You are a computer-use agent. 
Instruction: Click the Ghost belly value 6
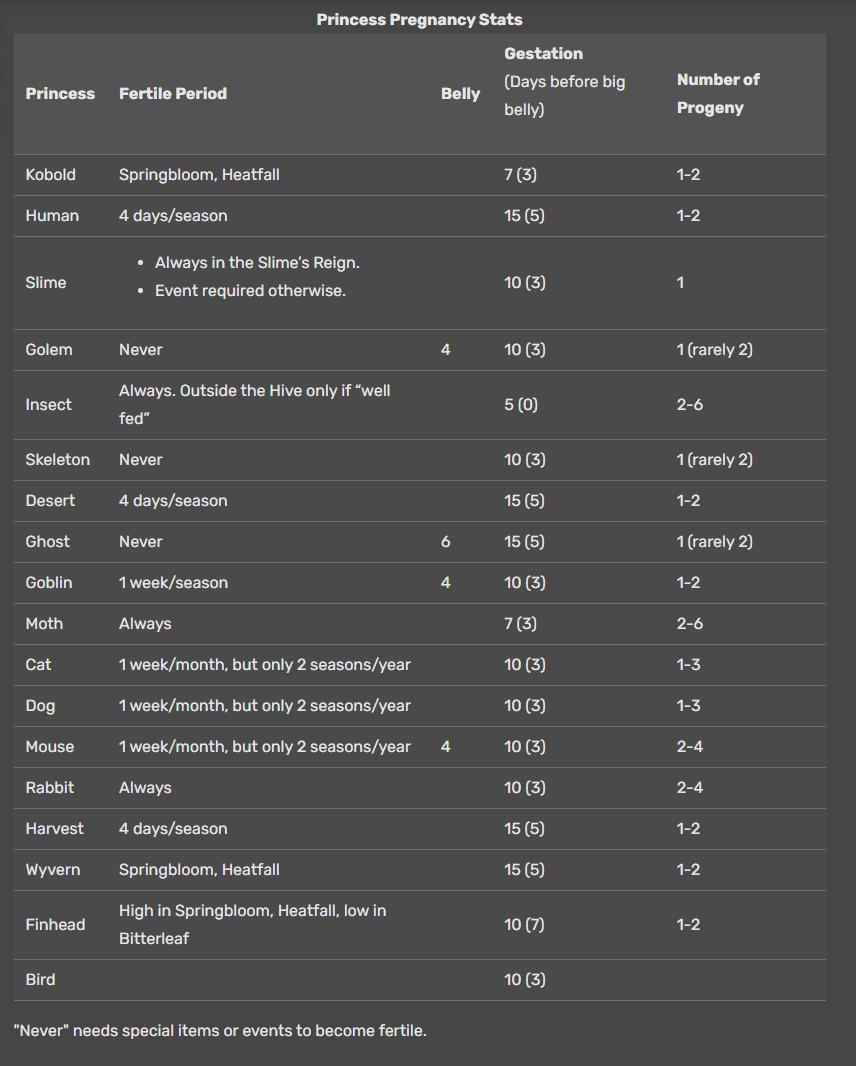(445, 542)
